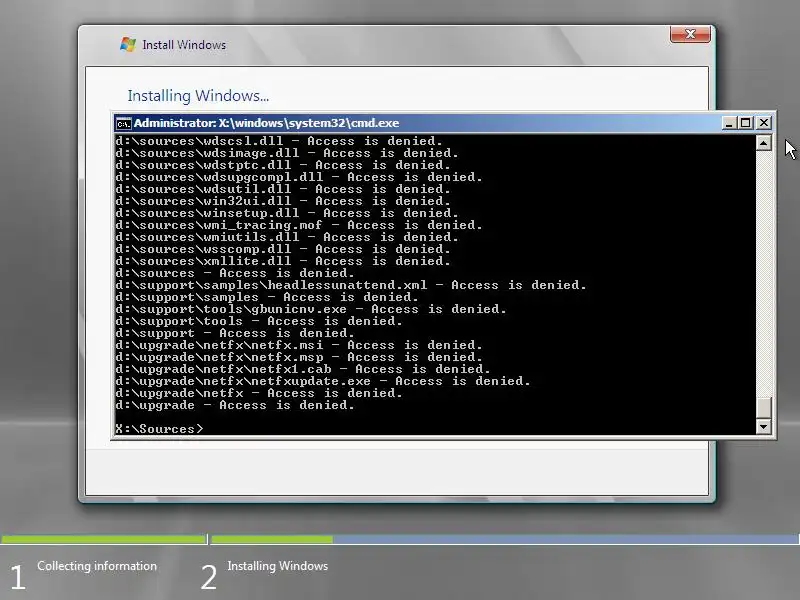Click the line 'd:\support\tools - Access is denied.'
Screen dimensions: 800x600
coord(259,321)
